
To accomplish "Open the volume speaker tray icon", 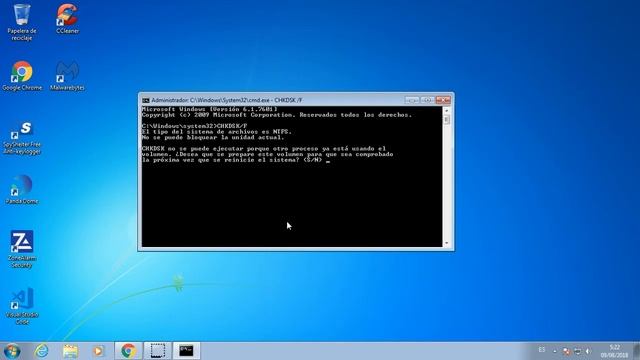I will [588, 351].
